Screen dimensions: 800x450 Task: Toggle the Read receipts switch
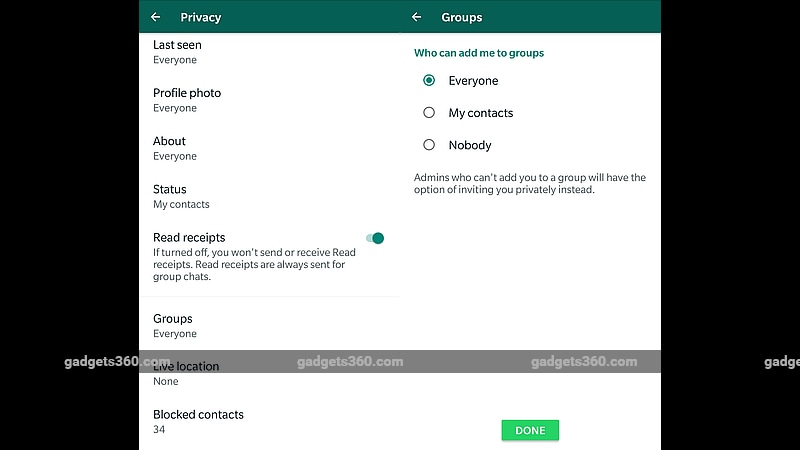375,238
